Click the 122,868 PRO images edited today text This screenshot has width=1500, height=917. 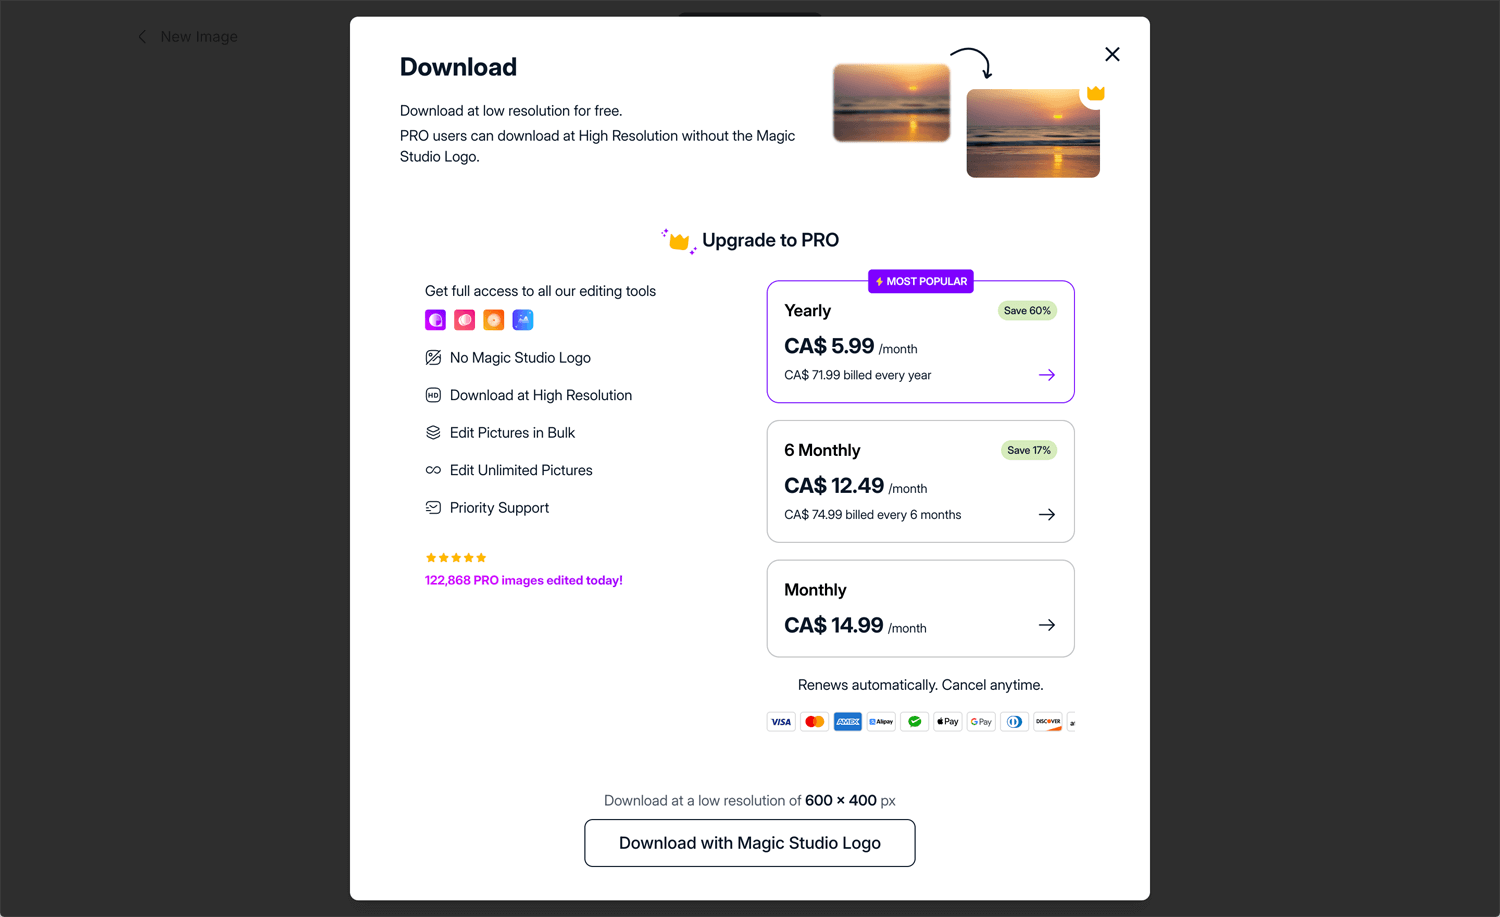[524, 580]
